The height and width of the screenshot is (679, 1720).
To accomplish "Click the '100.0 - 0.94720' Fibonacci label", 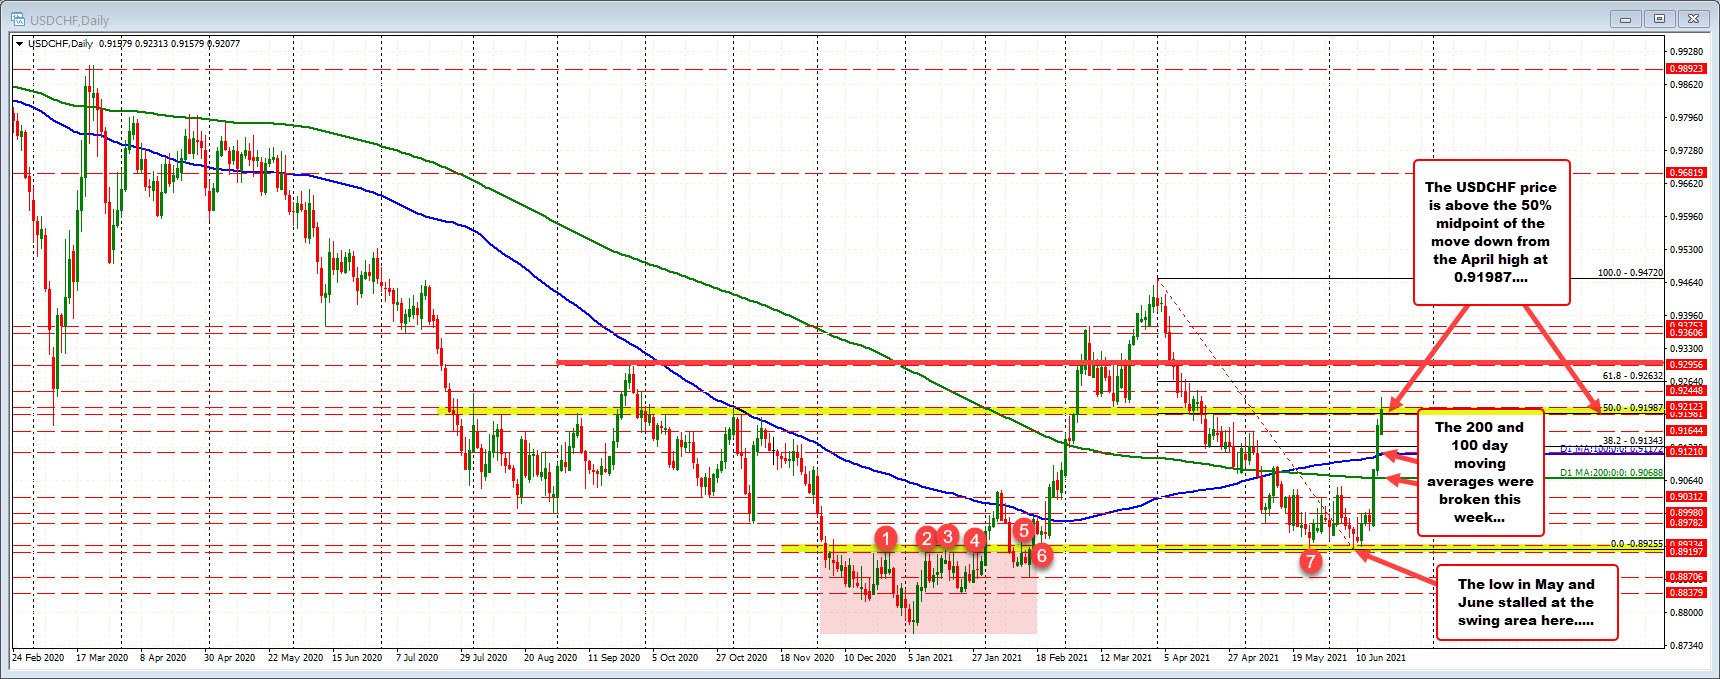I will coord(1630,272).
